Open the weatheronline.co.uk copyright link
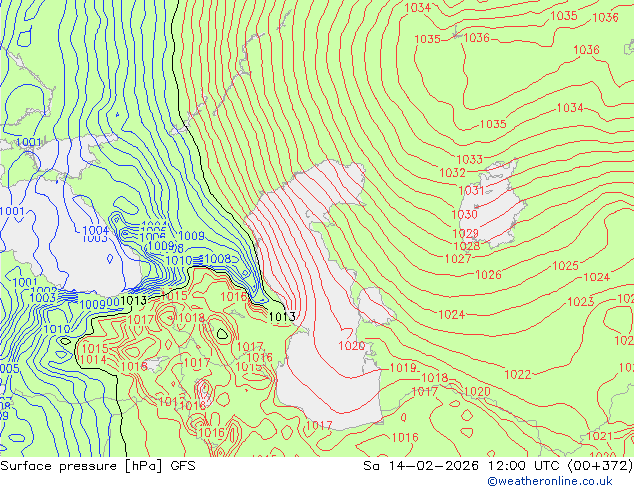The image size is (634, 490). [550, 481]
